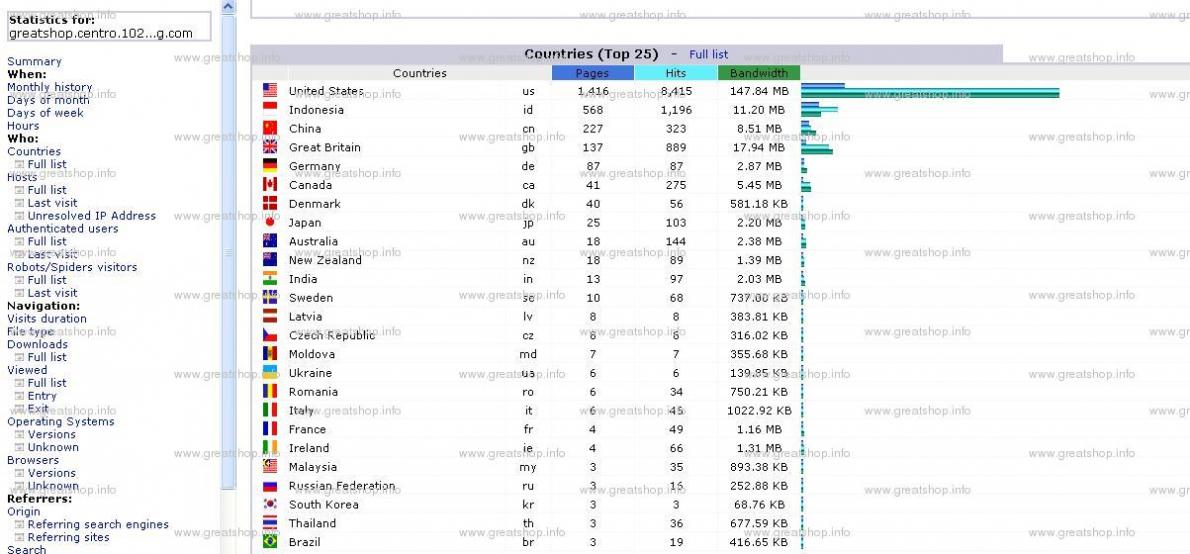Click the Czech Republic flag icon

(x=269, y=335)
